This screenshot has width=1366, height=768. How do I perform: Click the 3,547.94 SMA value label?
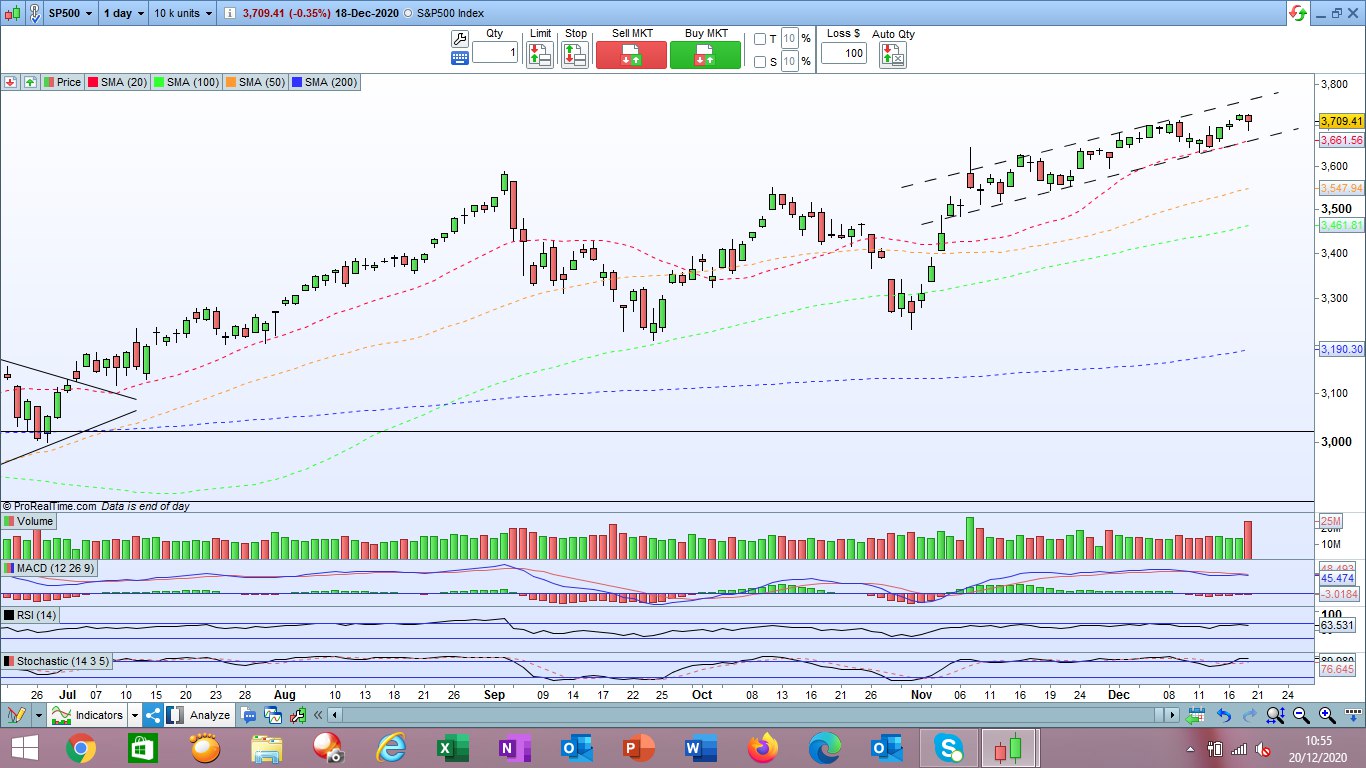[1342, 188]
